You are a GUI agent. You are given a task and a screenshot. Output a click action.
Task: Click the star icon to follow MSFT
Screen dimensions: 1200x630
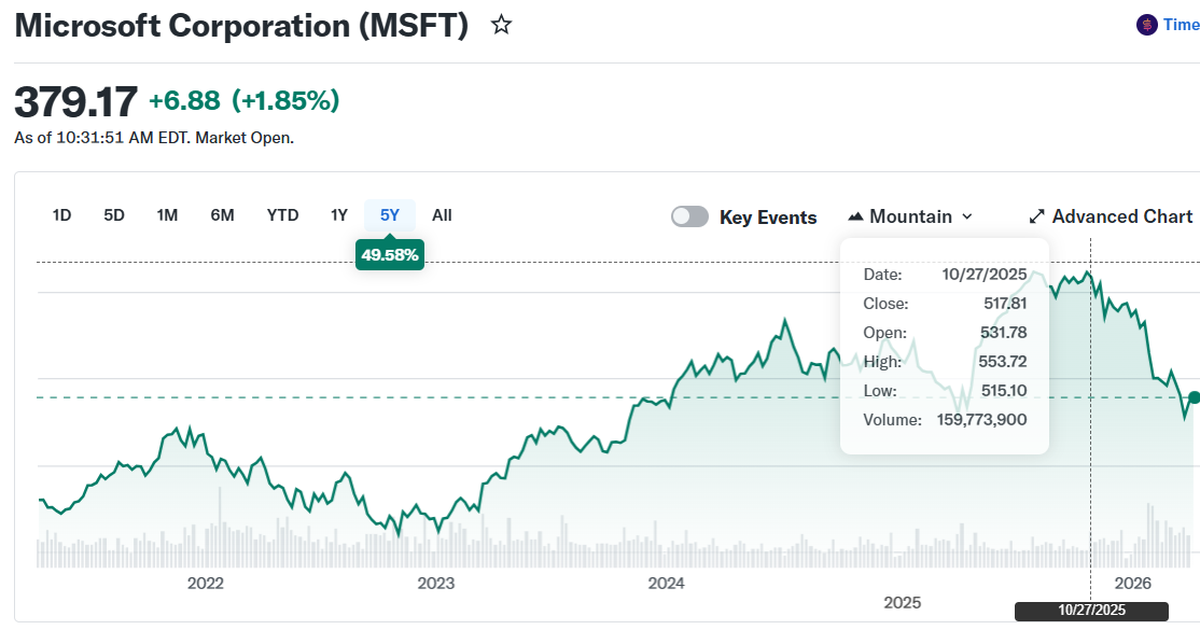pos(501,25)
